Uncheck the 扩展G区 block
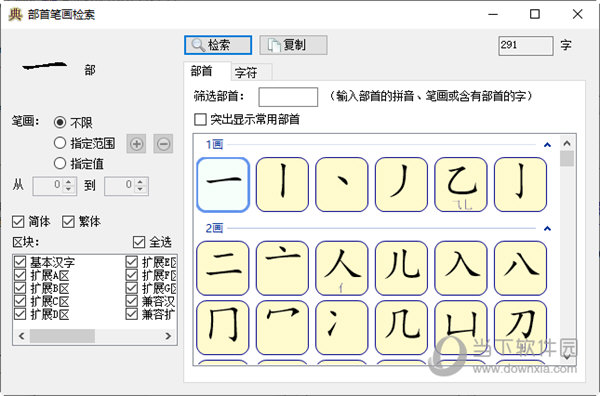Viewport: 600px width, 396px height. click(132, 288)
